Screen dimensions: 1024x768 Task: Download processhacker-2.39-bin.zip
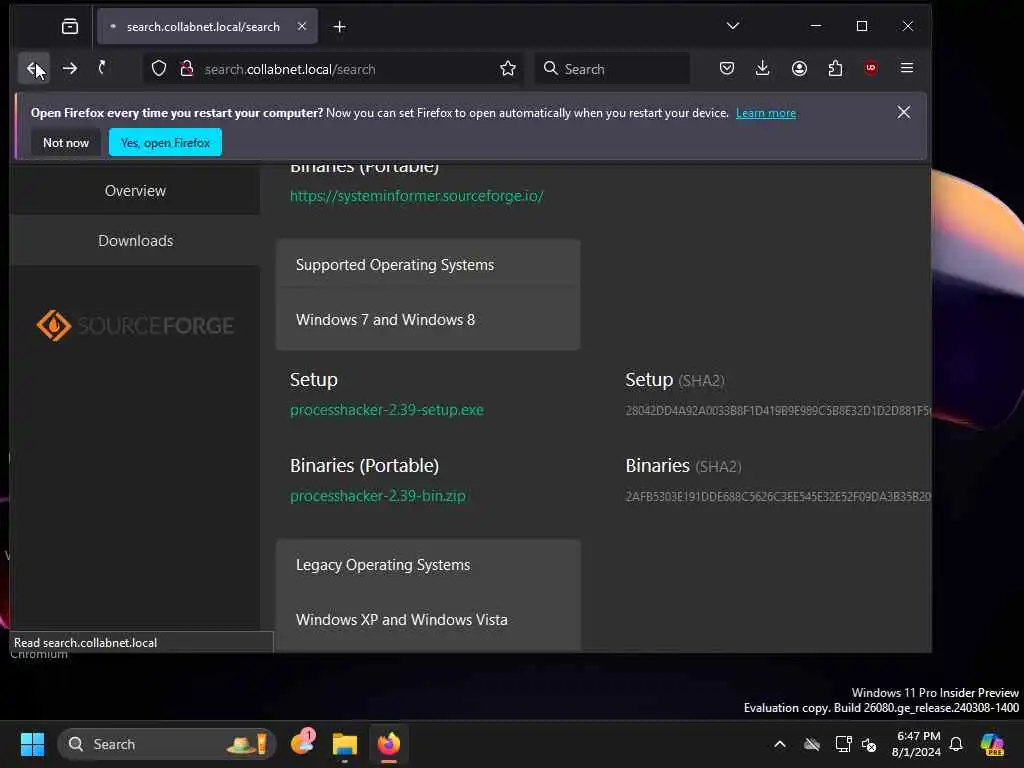click(x=377, y=496)
